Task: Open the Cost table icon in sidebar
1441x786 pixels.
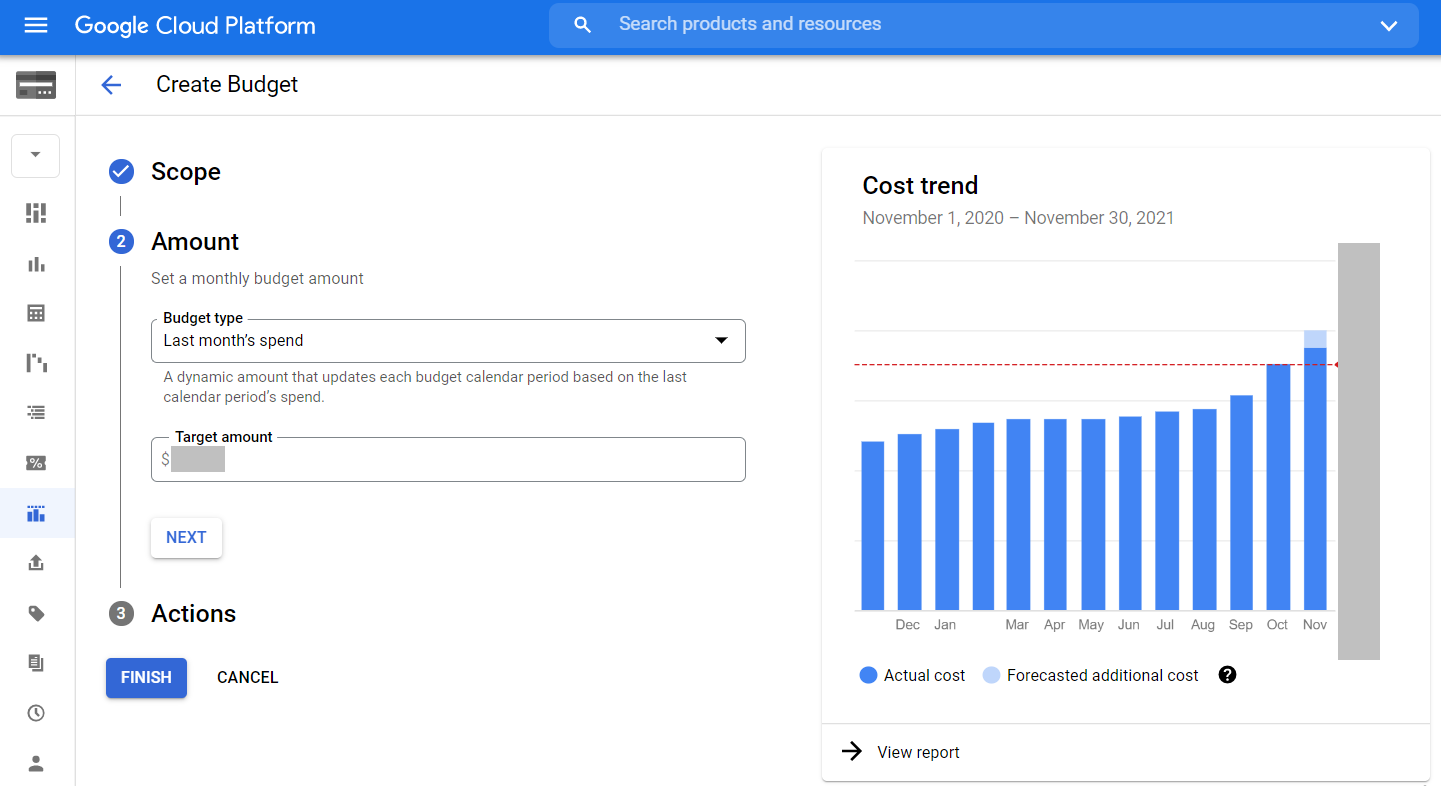Action: point(36,313)
